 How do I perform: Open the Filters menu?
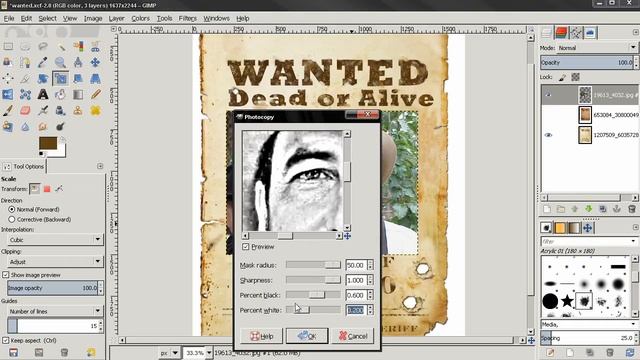coord(187,18)
